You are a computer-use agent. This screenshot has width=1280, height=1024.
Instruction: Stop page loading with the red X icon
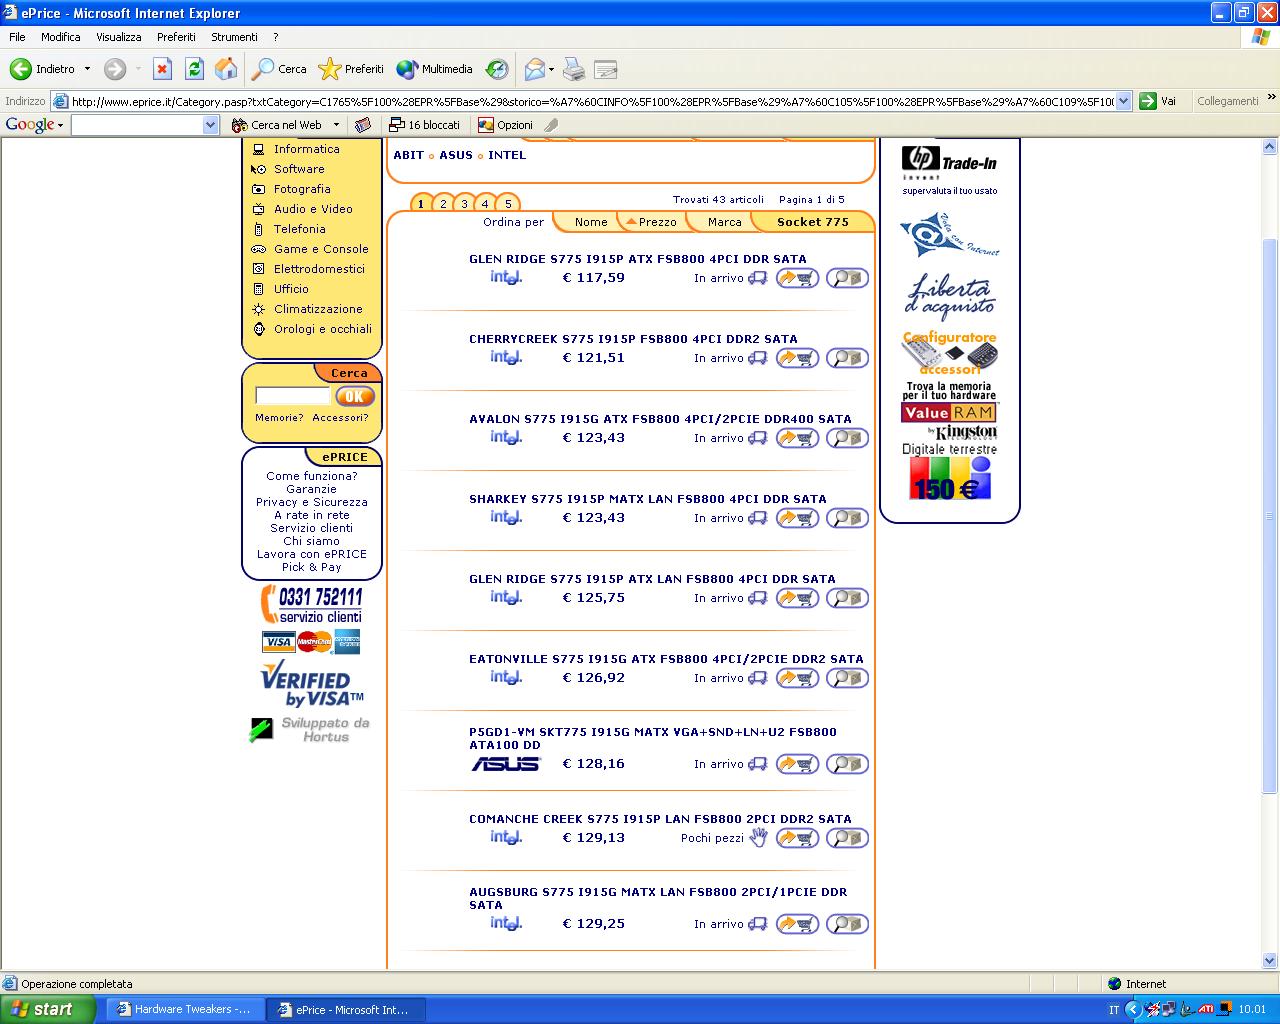(162, 69)
